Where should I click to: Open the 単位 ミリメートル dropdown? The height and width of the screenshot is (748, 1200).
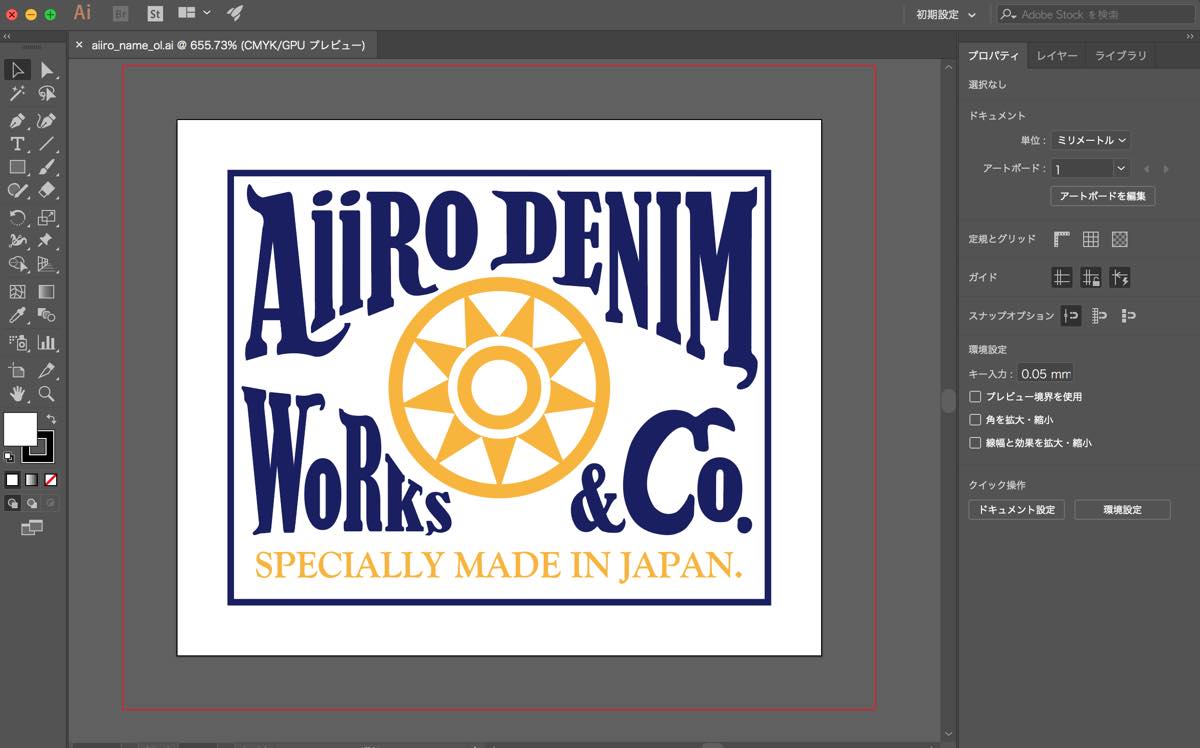[1091, 141]
